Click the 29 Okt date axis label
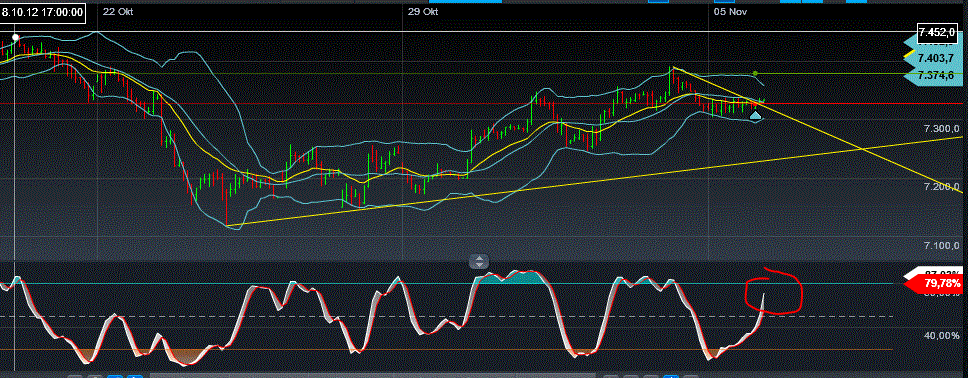This screenshot has width=968, height=378. pos(423,11)
